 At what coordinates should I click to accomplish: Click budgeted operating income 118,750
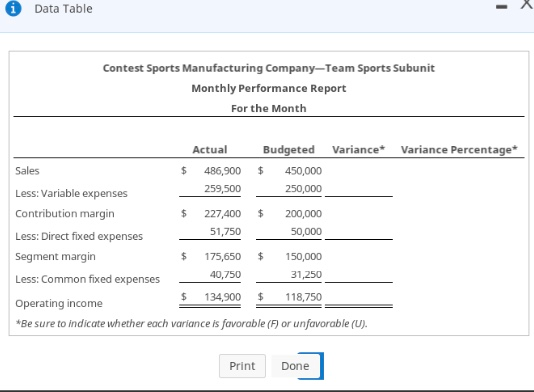click(x=303, y=297)
